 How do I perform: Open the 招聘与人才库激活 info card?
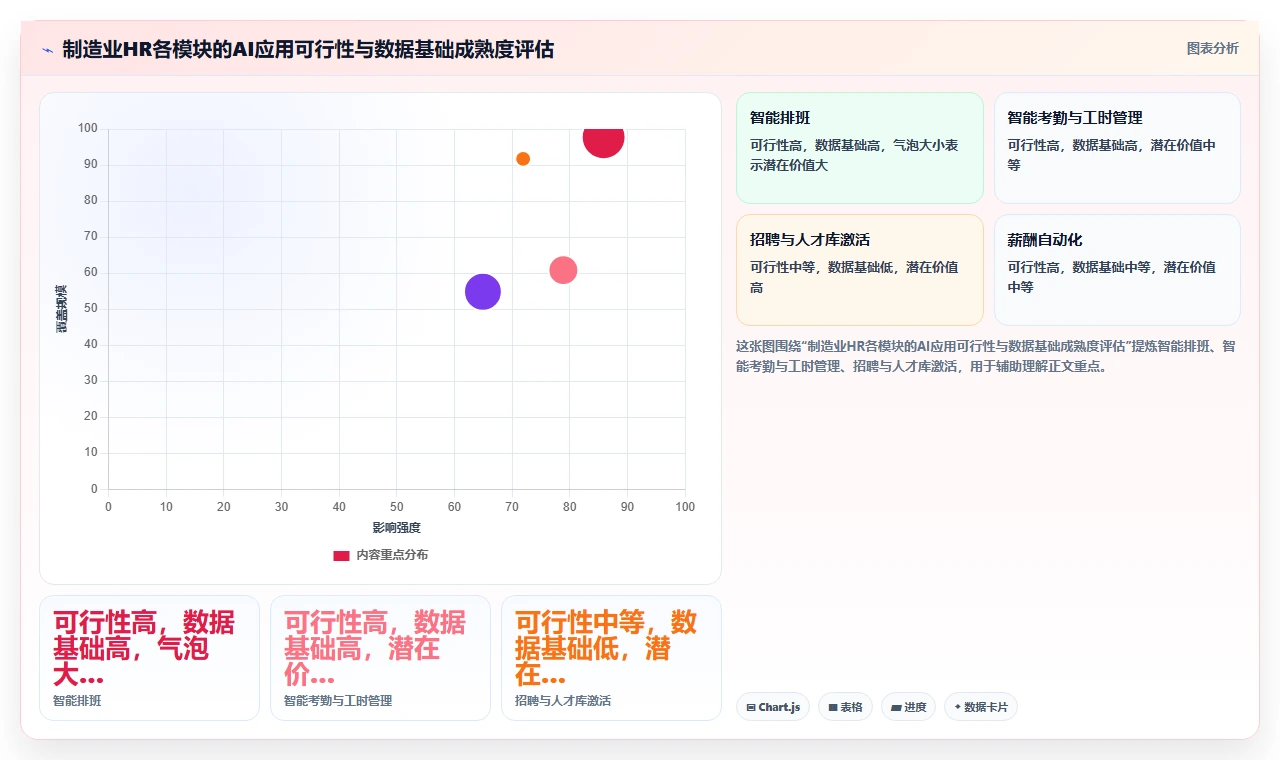tap(860, 270)
